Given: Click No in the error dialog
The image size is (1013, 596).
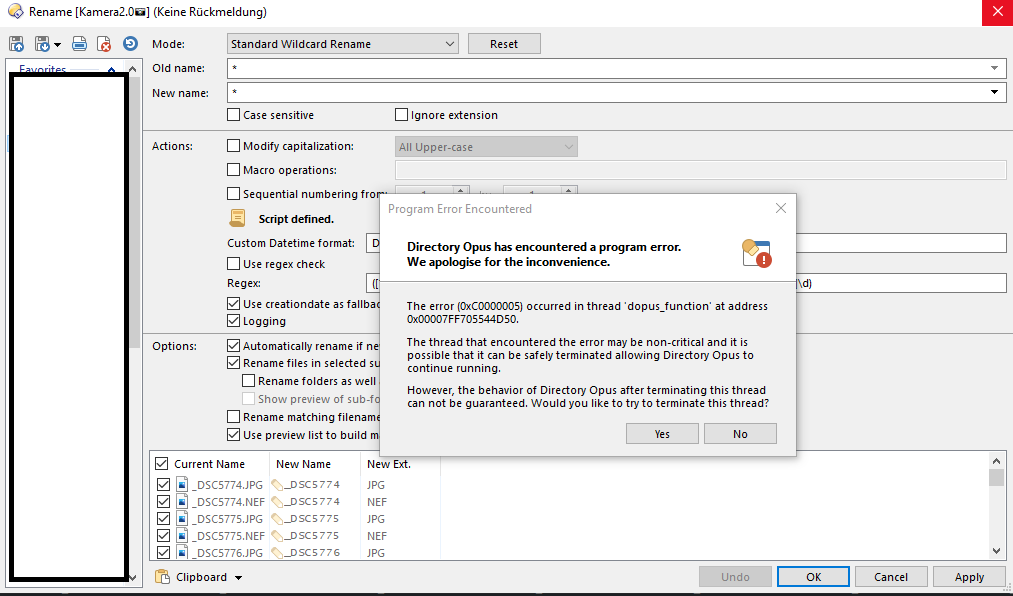Looking at the screenshot, I should click(x=740, y=434).
